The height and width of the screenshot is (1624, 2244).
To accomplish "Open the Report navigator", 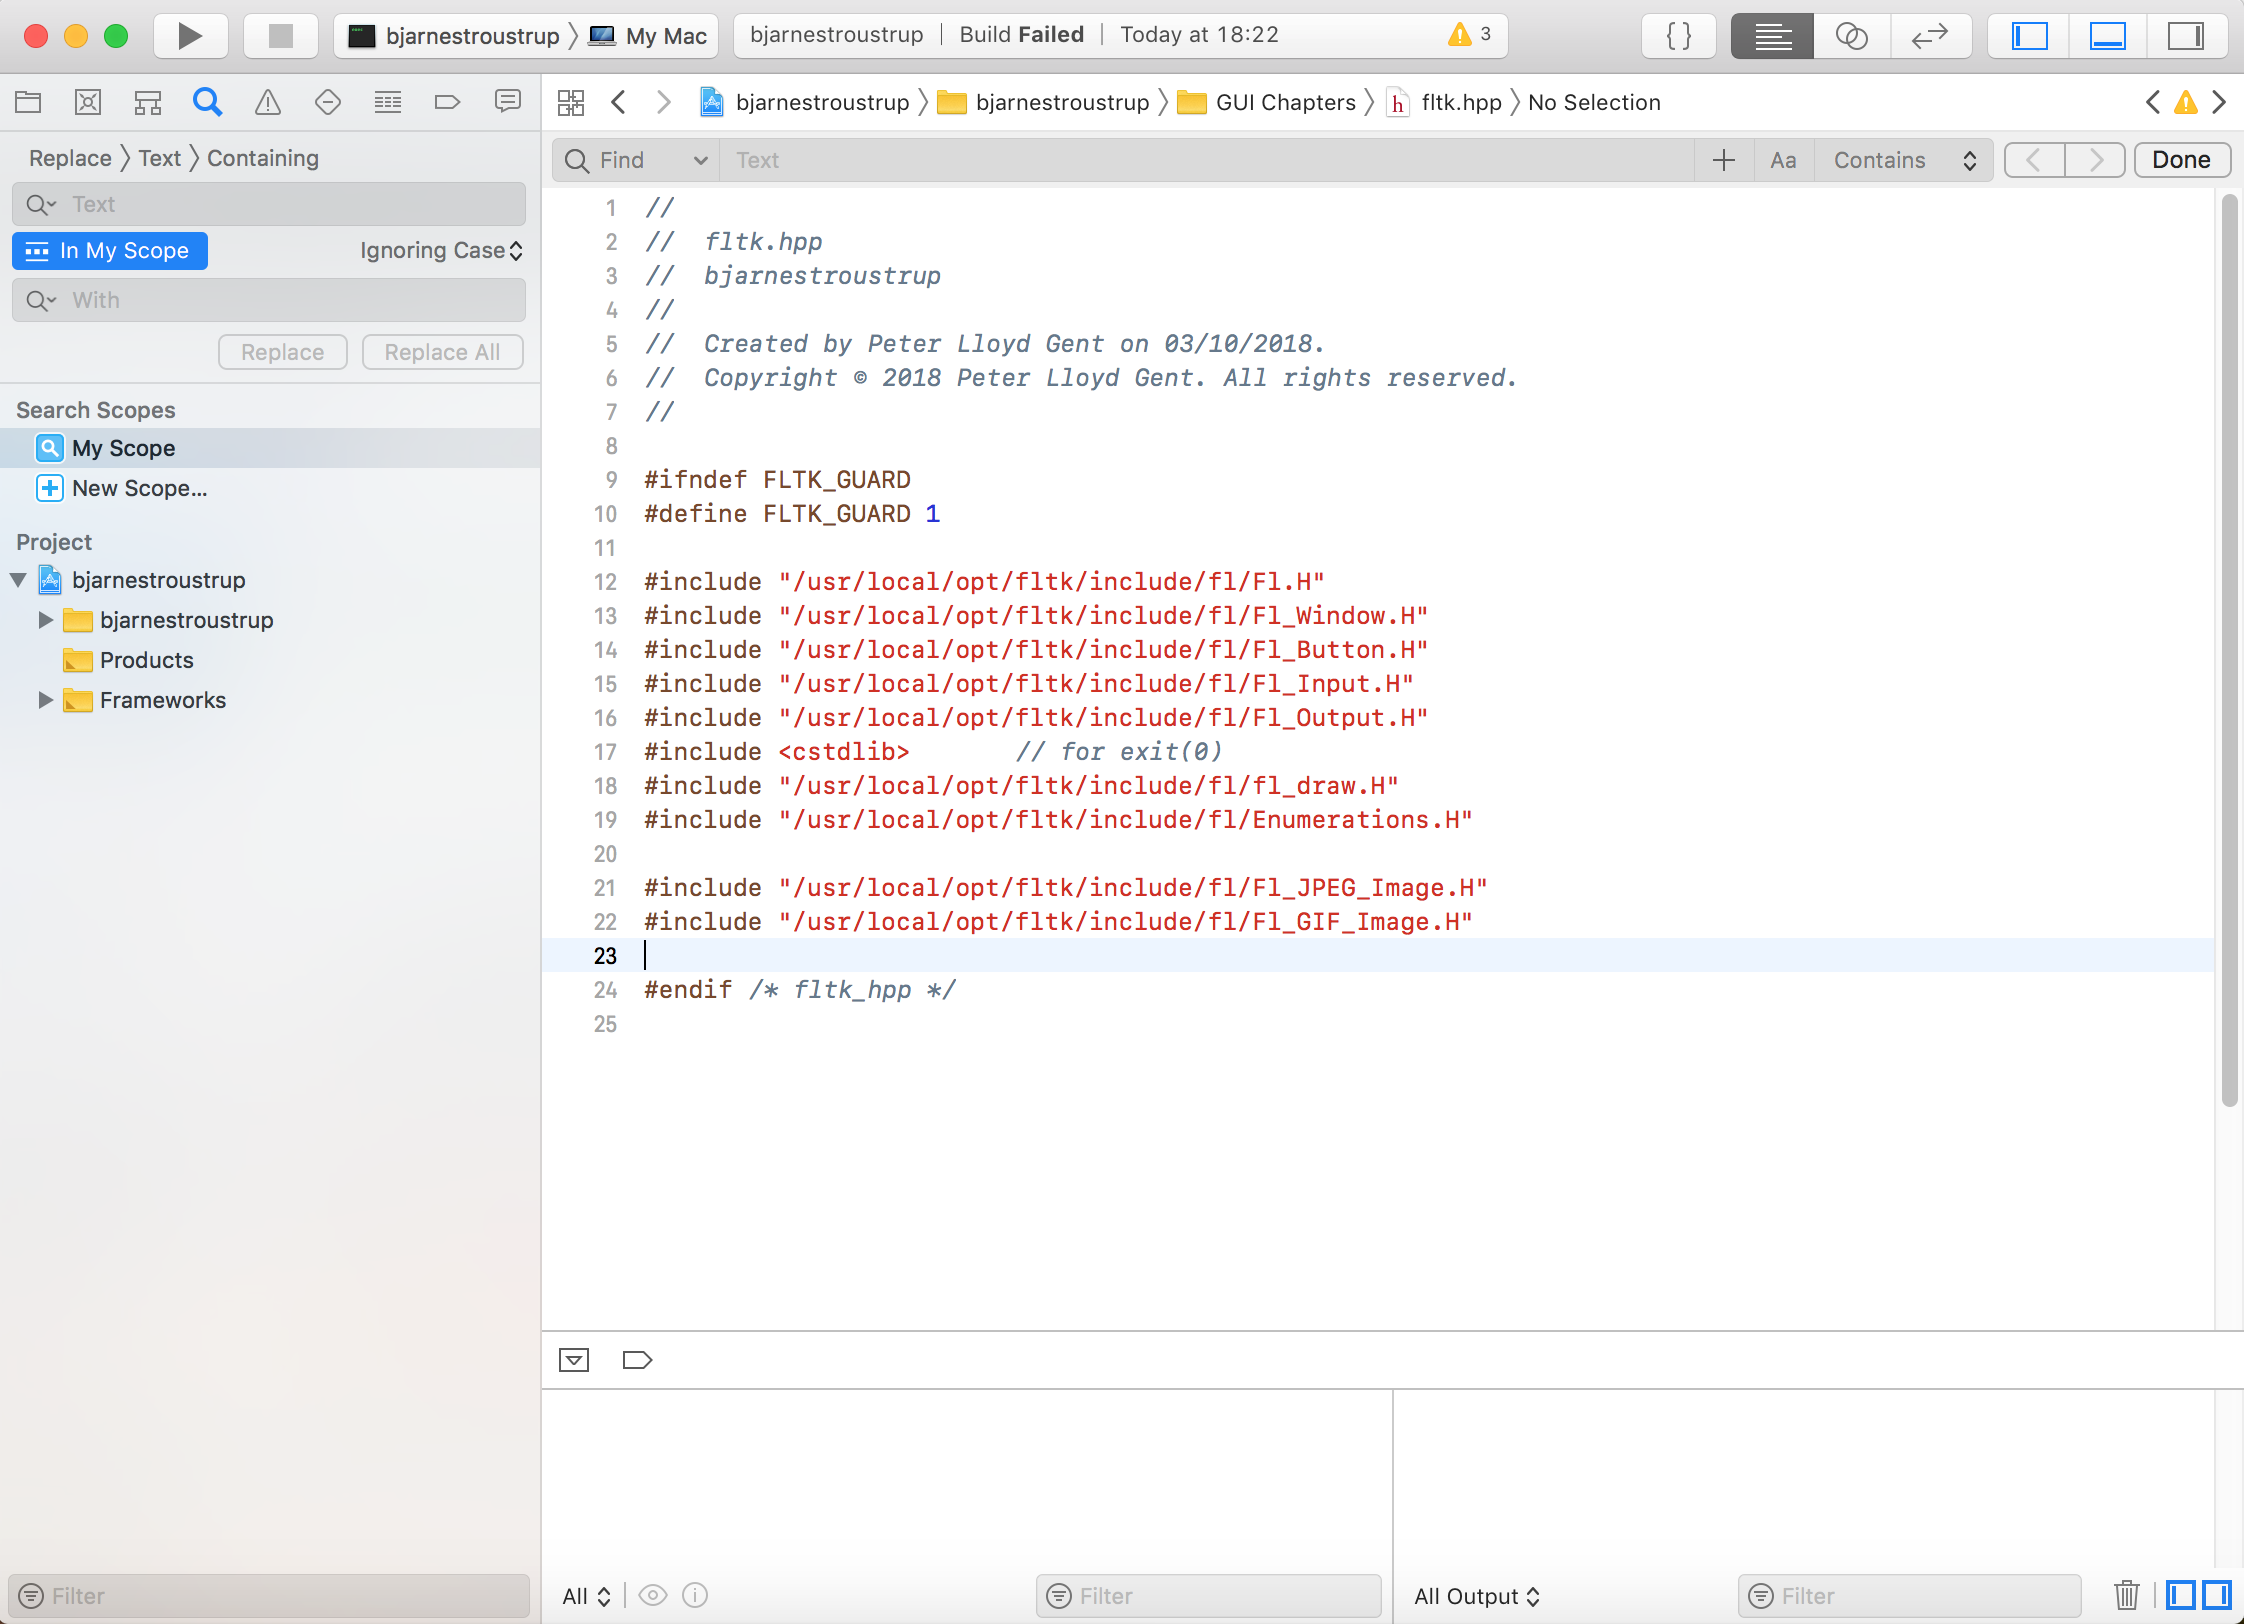I will coord(508,102).
